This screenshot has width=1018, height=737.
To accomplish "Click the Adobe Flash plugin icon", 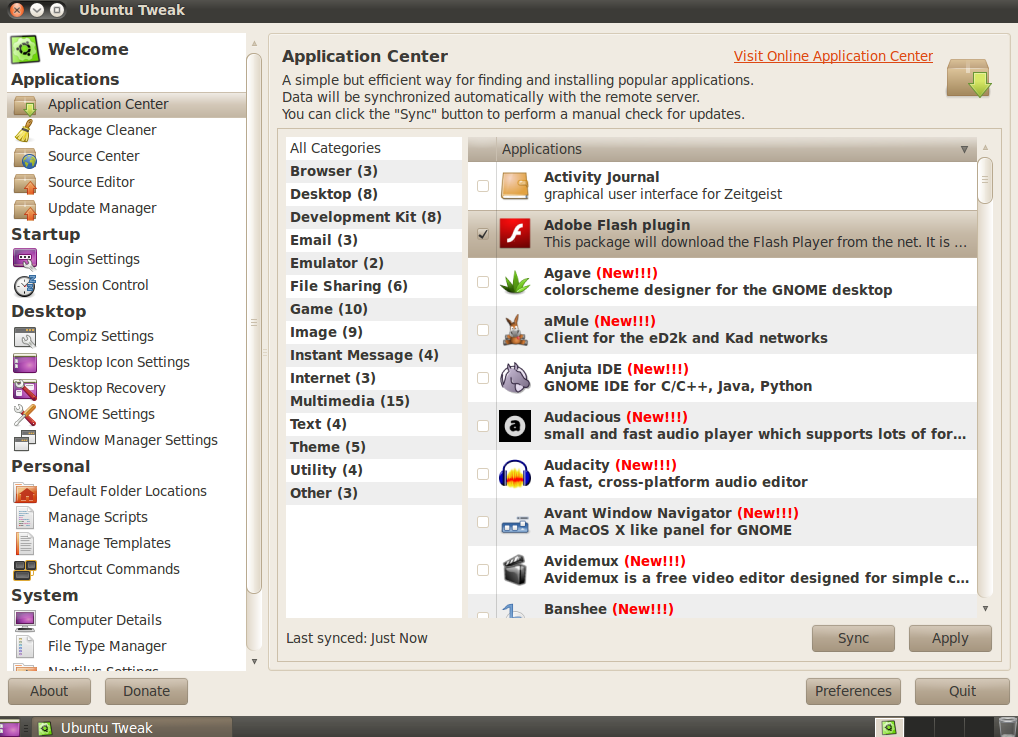I will pyautogui.click(x=515, y=234).
